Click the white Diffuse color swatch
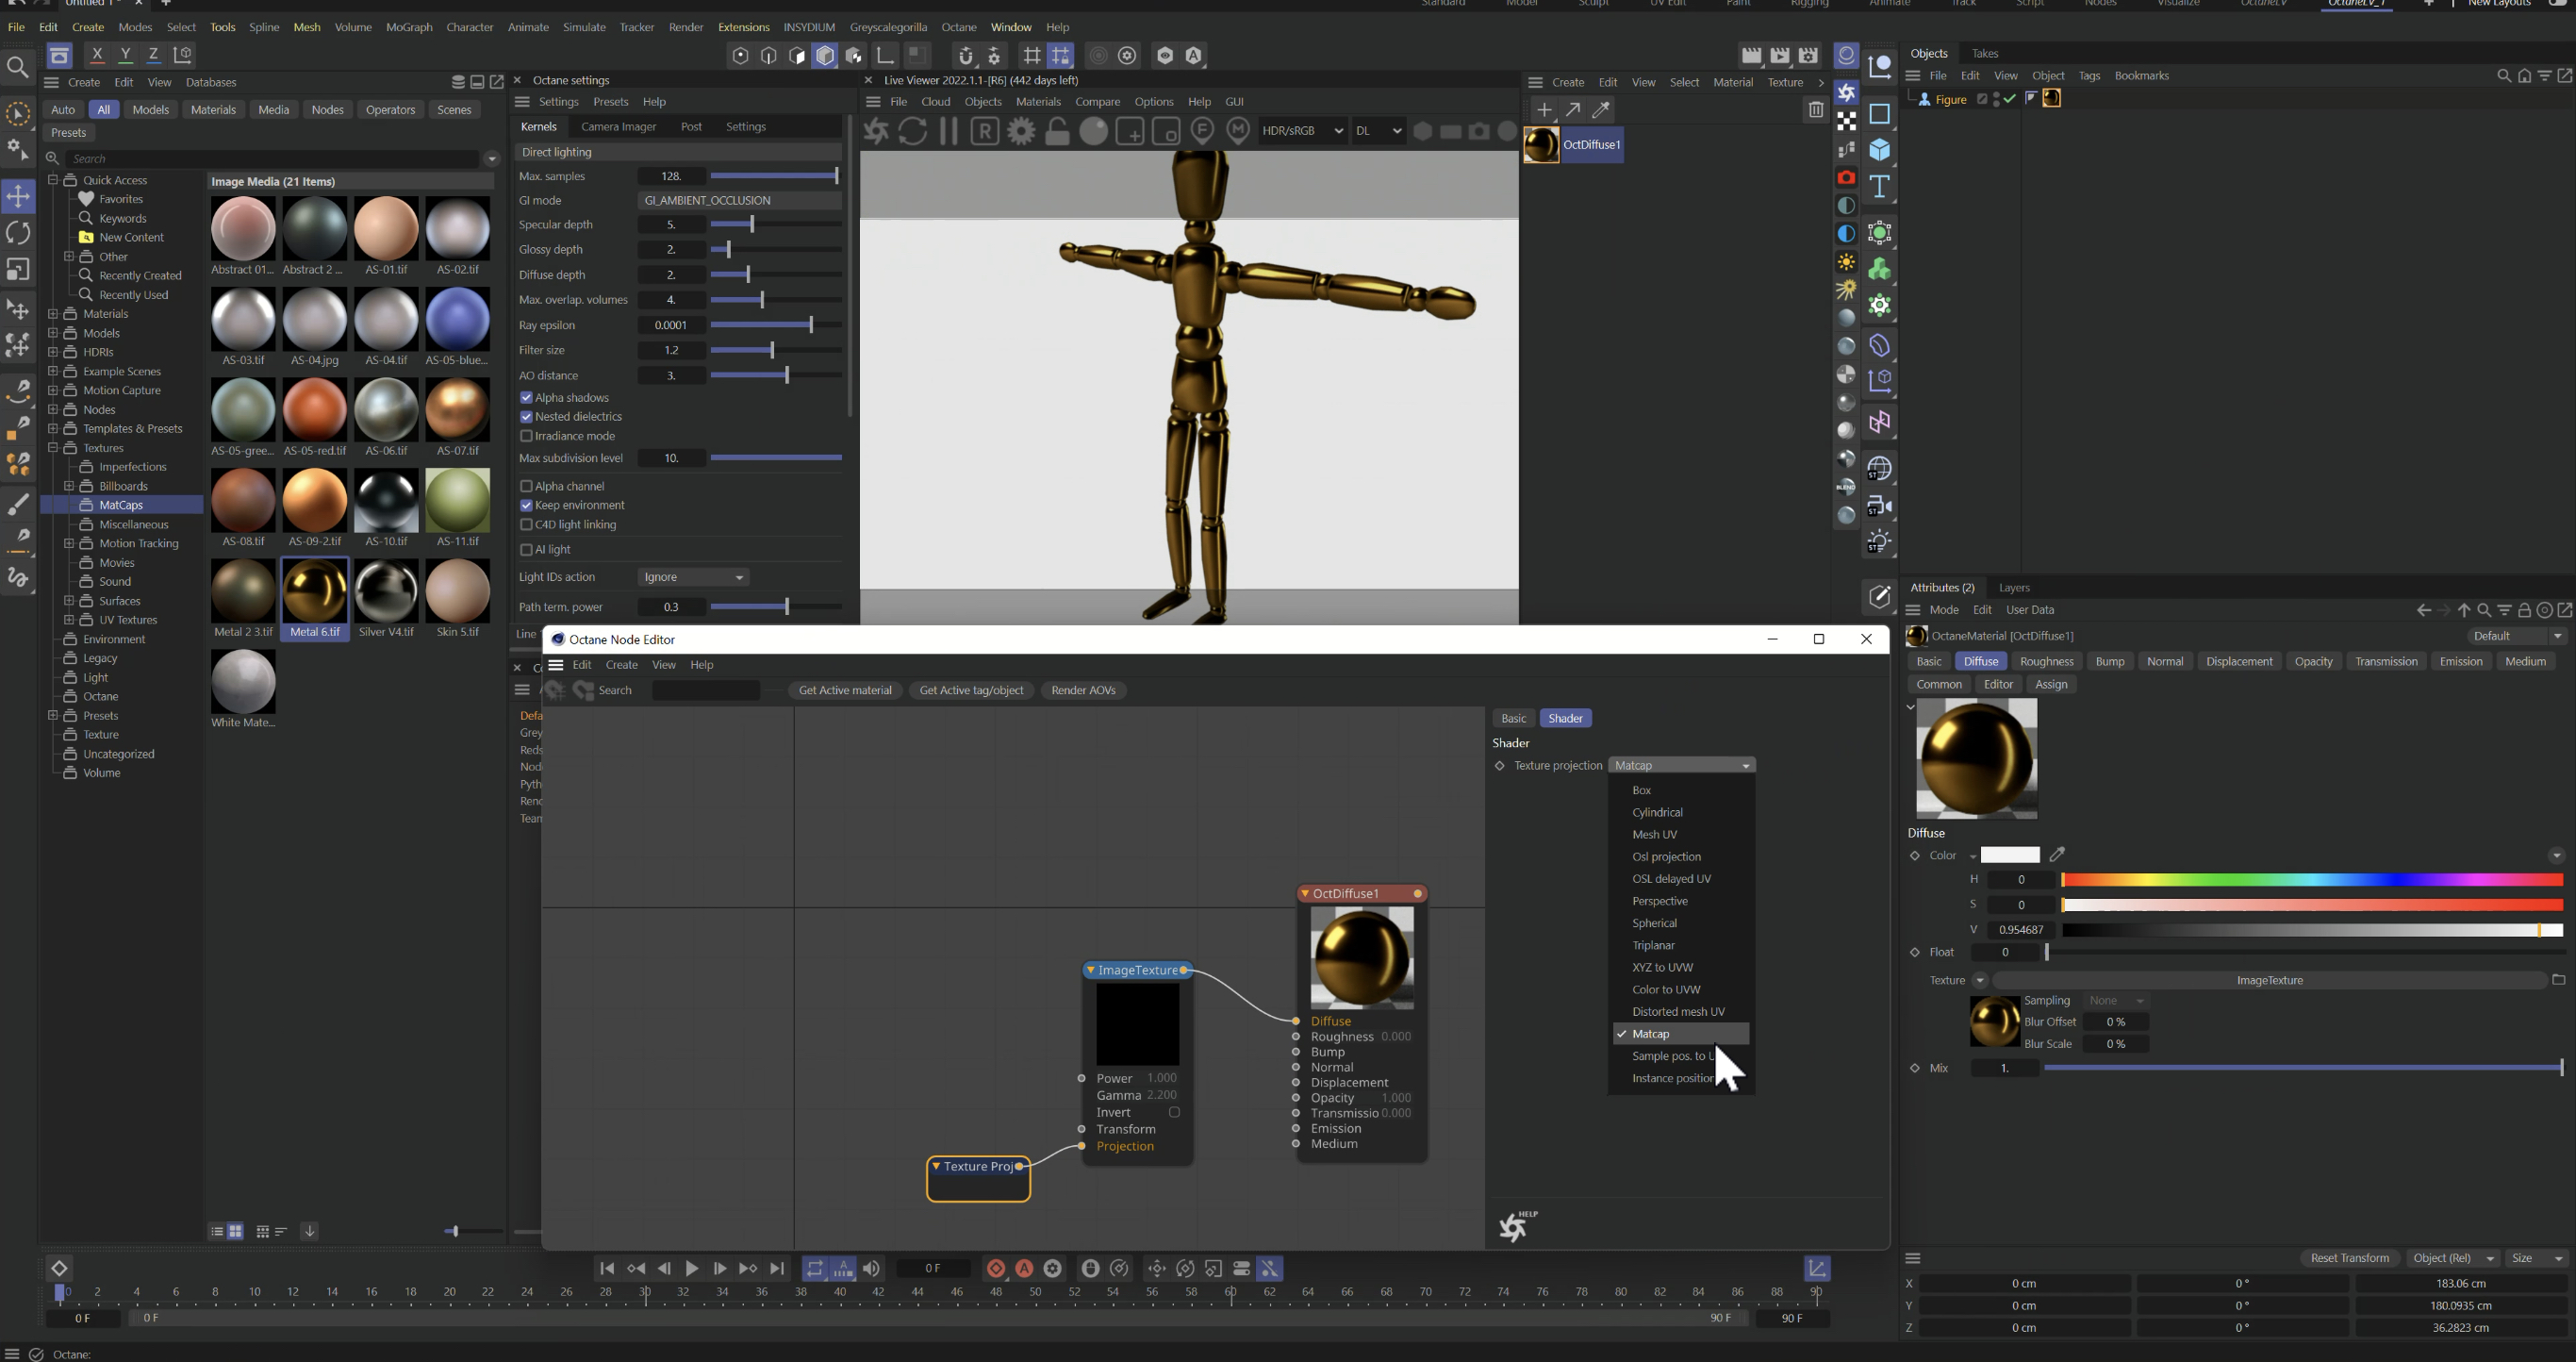The image size is (2576, 1362). coord(2009,855)
